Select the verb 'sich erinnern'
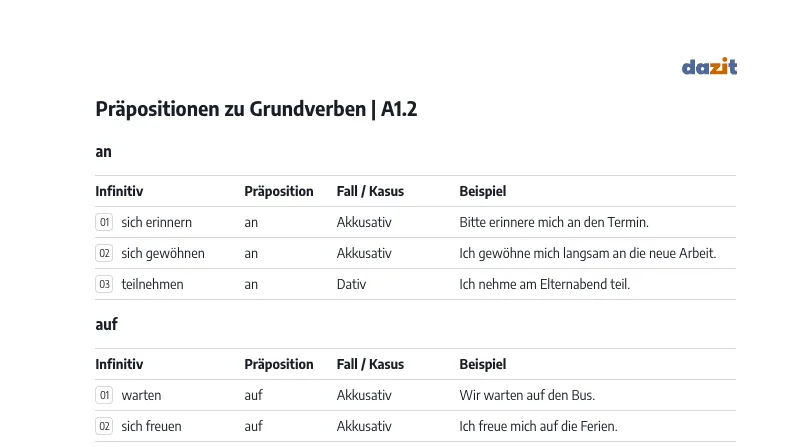 [x=156, y=222]
